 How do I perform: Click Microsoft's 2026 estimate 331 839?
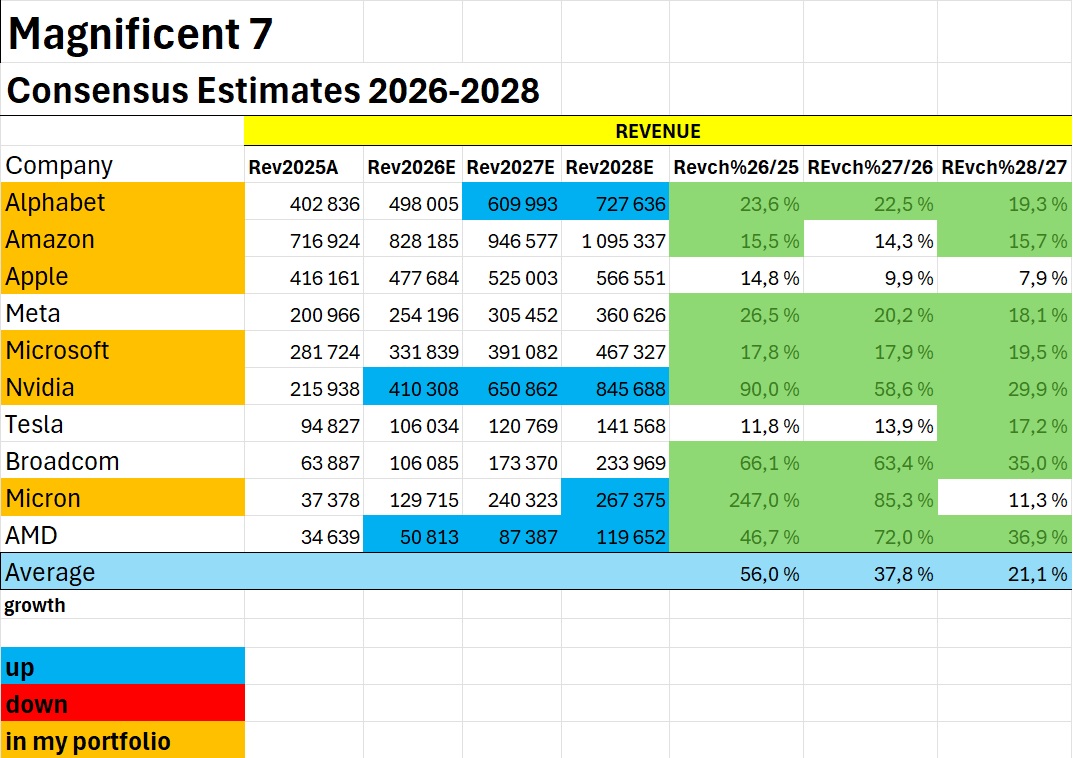(412, 351)
